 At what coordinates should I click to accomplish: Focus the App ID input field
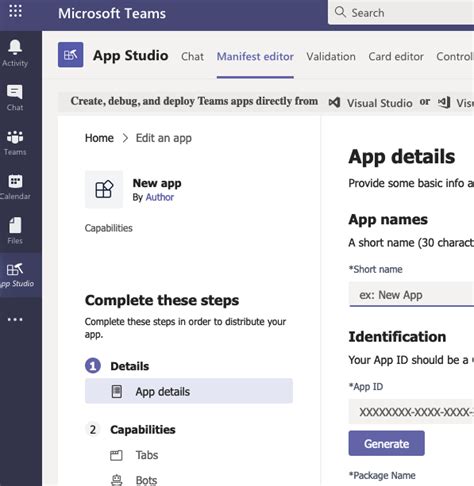point(411,412)
